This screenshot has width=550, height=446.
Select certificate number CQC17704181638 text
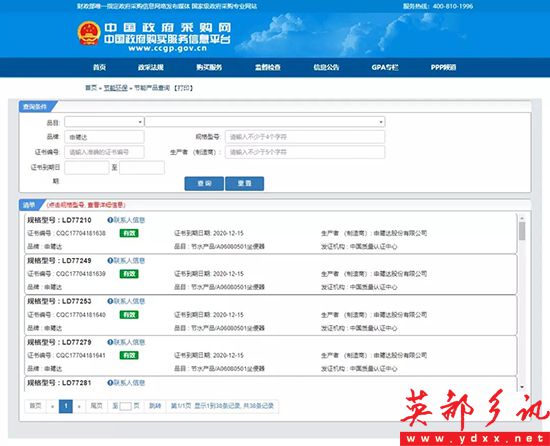tap(81, 233)
